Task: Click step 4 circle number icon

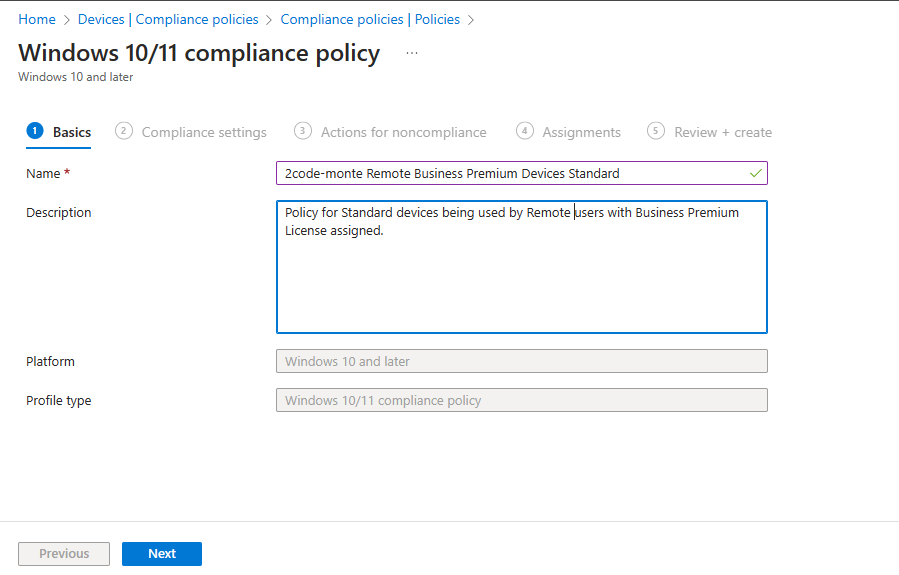Action: coord(525,131)
